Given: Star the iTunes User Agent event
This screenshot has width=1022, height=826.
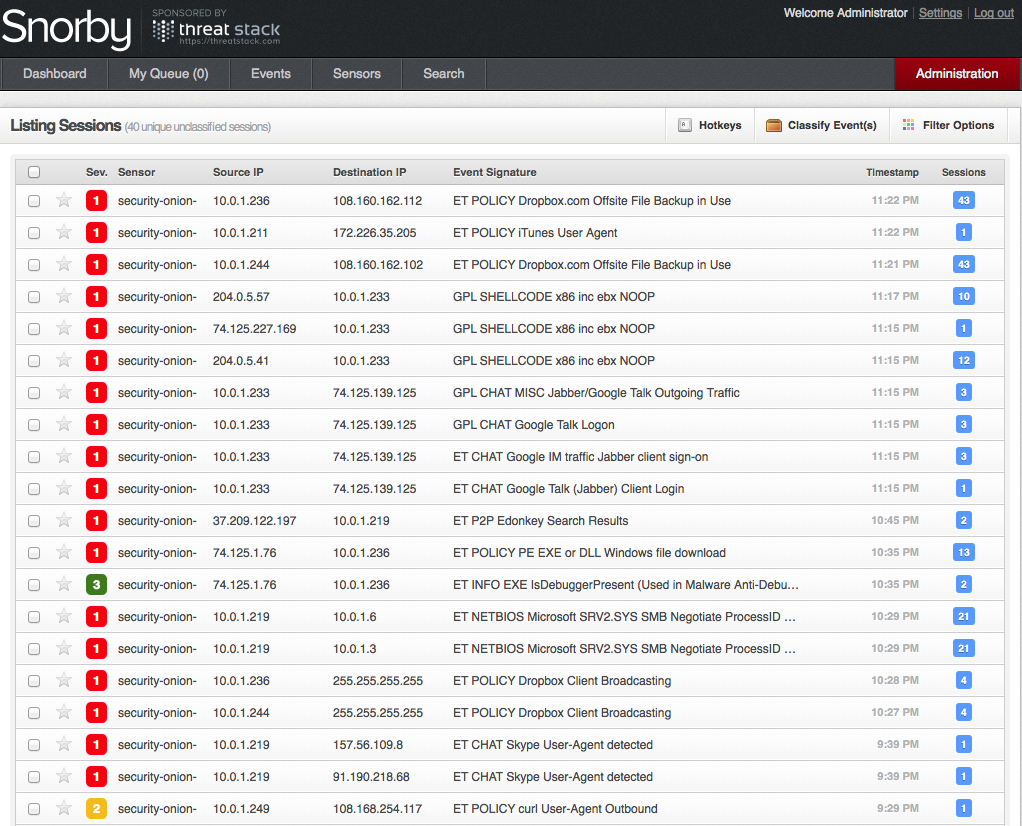Looking at the screenshot, I should [64, 233].
